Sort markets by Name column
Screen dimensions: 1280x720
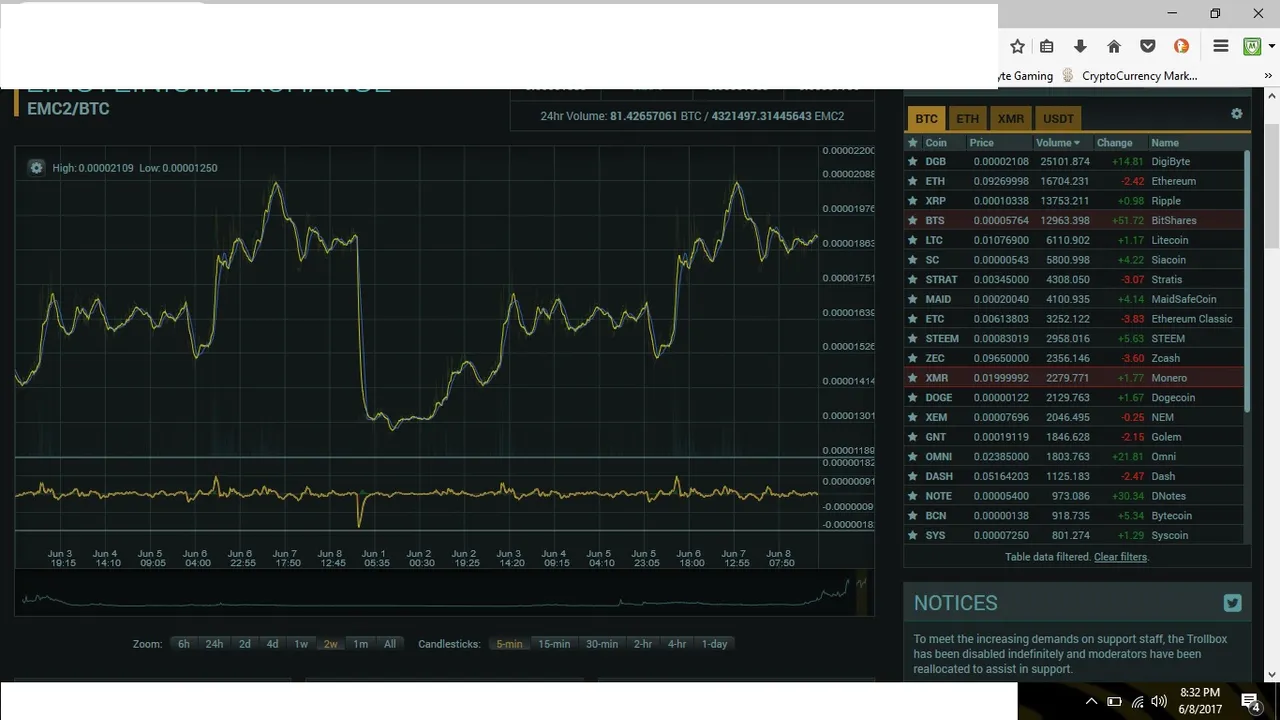[1165, 143]
